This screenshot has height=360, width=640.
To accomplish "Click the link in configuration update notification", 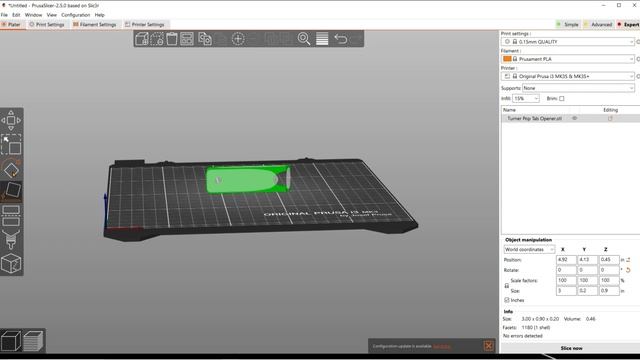I will [441, 347].
